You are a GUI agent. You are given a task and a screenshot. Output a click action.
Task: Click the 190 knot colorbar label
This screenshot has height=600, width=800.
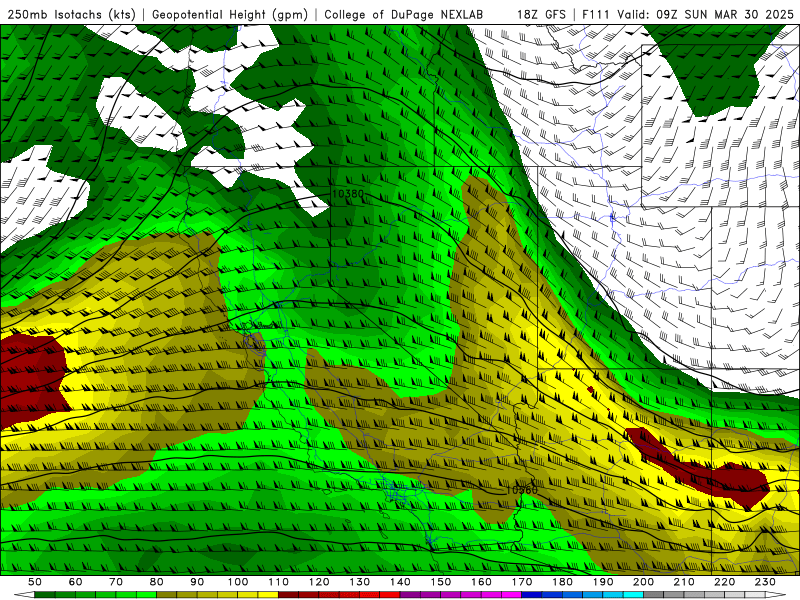tap(603, 582)
